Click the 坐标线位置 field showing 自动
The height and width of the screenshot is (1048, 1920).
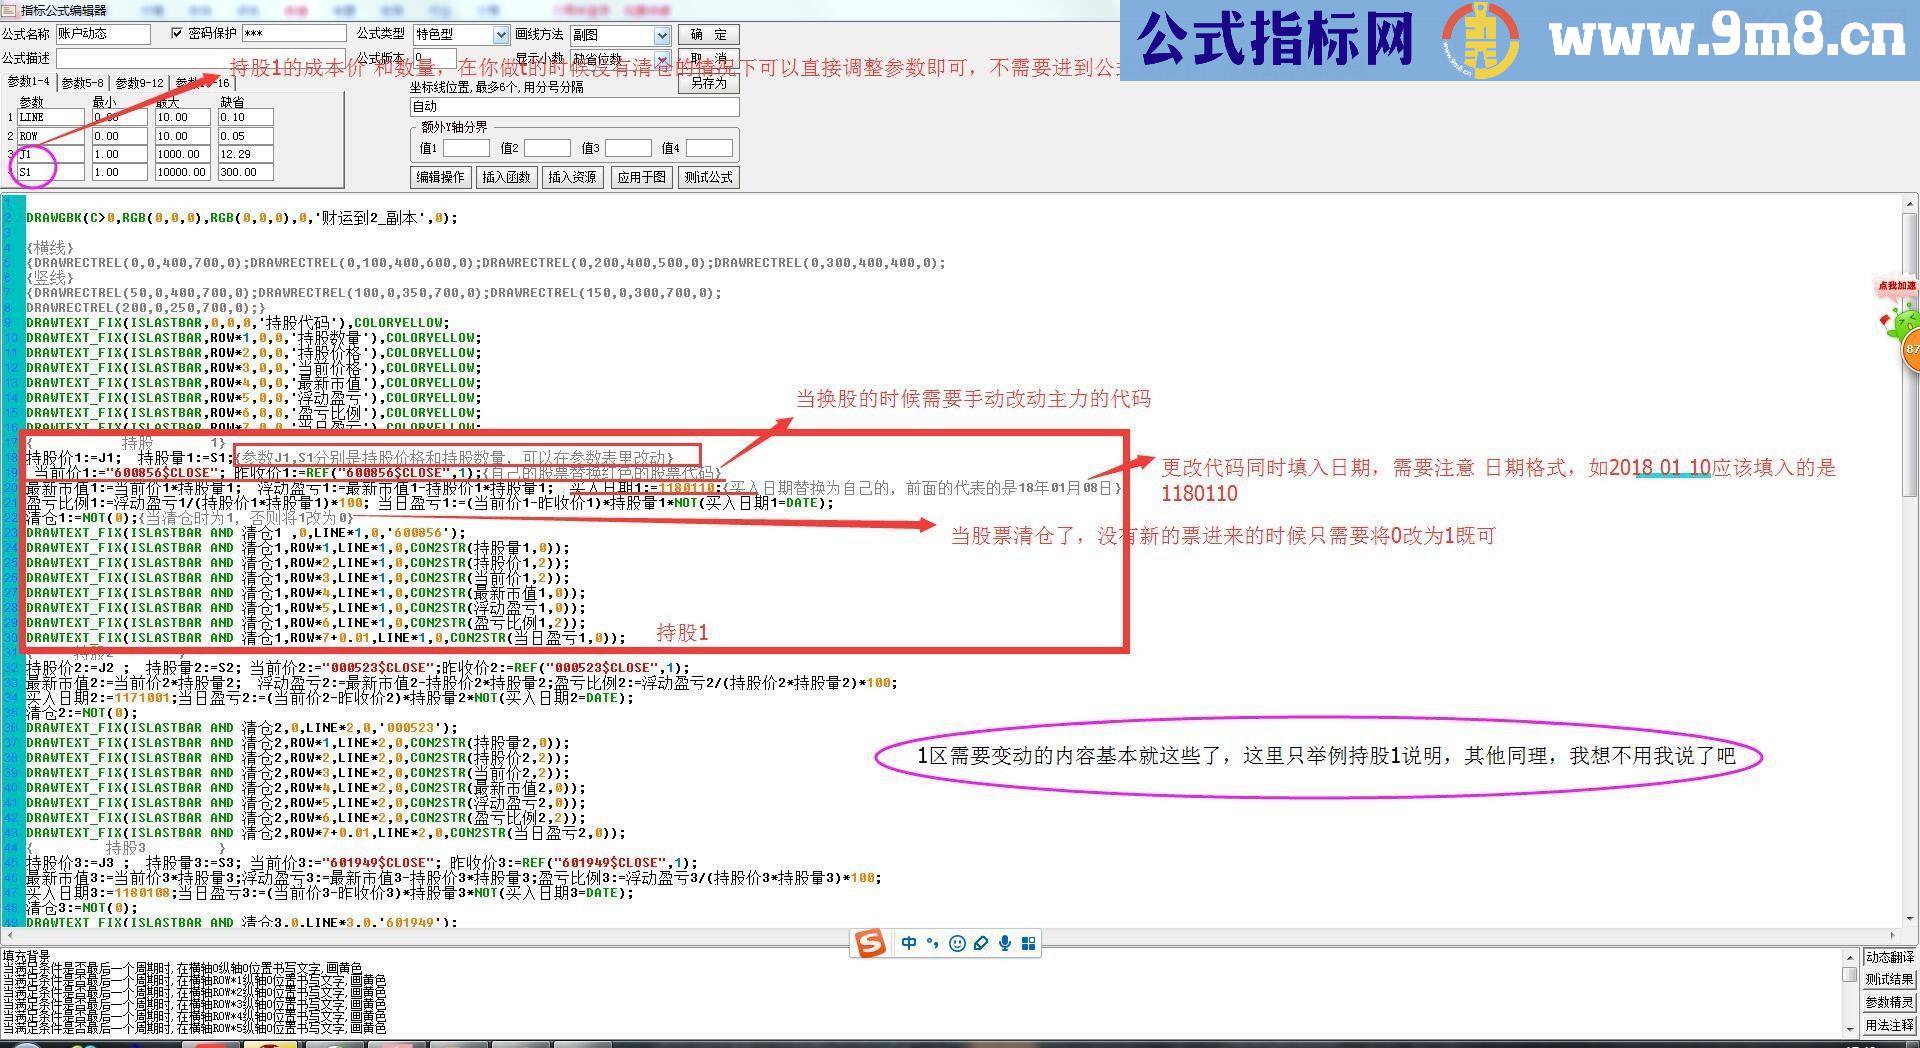pos(575,106)
